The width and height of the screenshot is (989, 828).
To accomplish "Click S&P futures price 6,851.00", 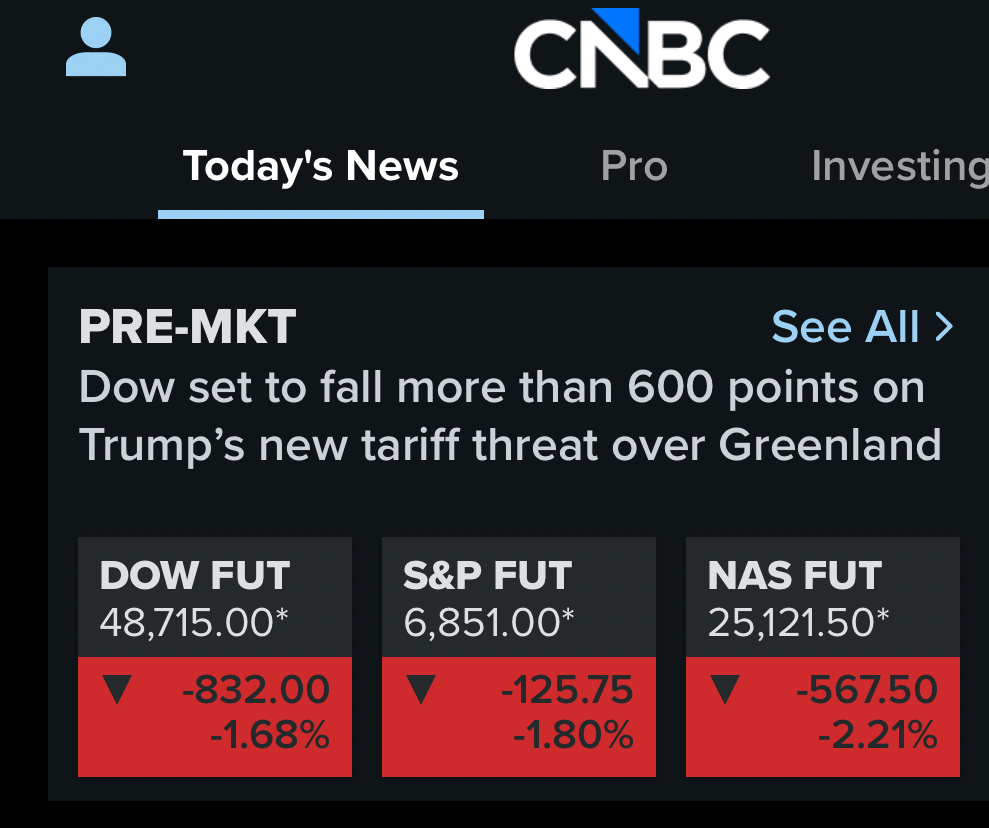I will click(x=488, y=623).
